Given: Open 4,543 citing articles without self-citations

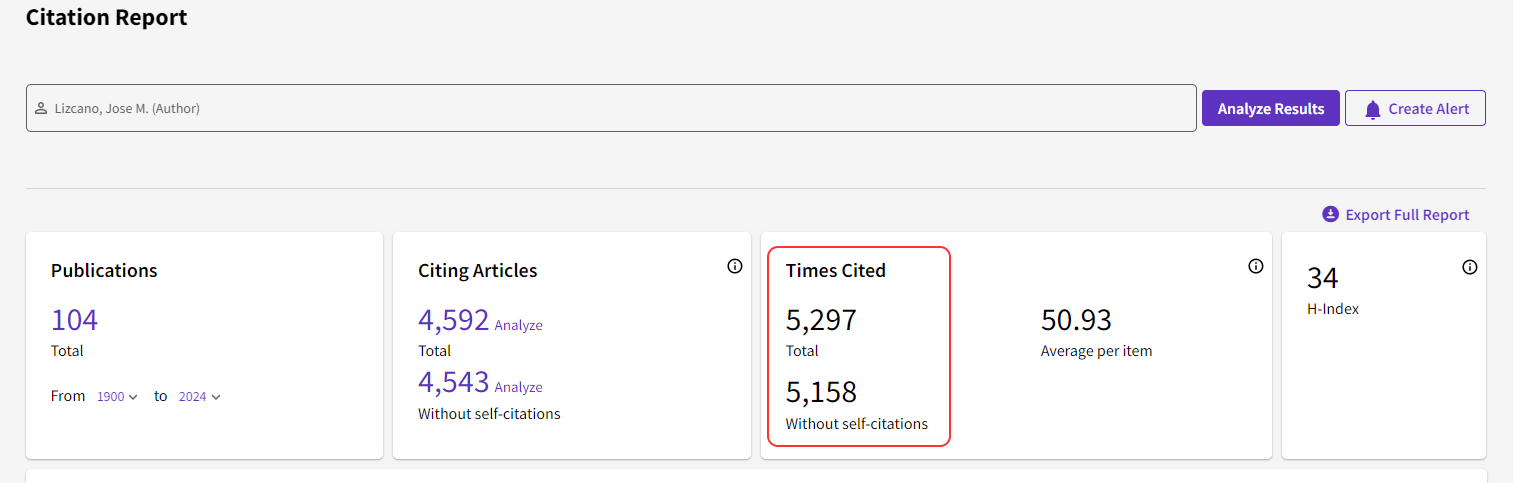Looking at the screenshot, I should (453, 382).
